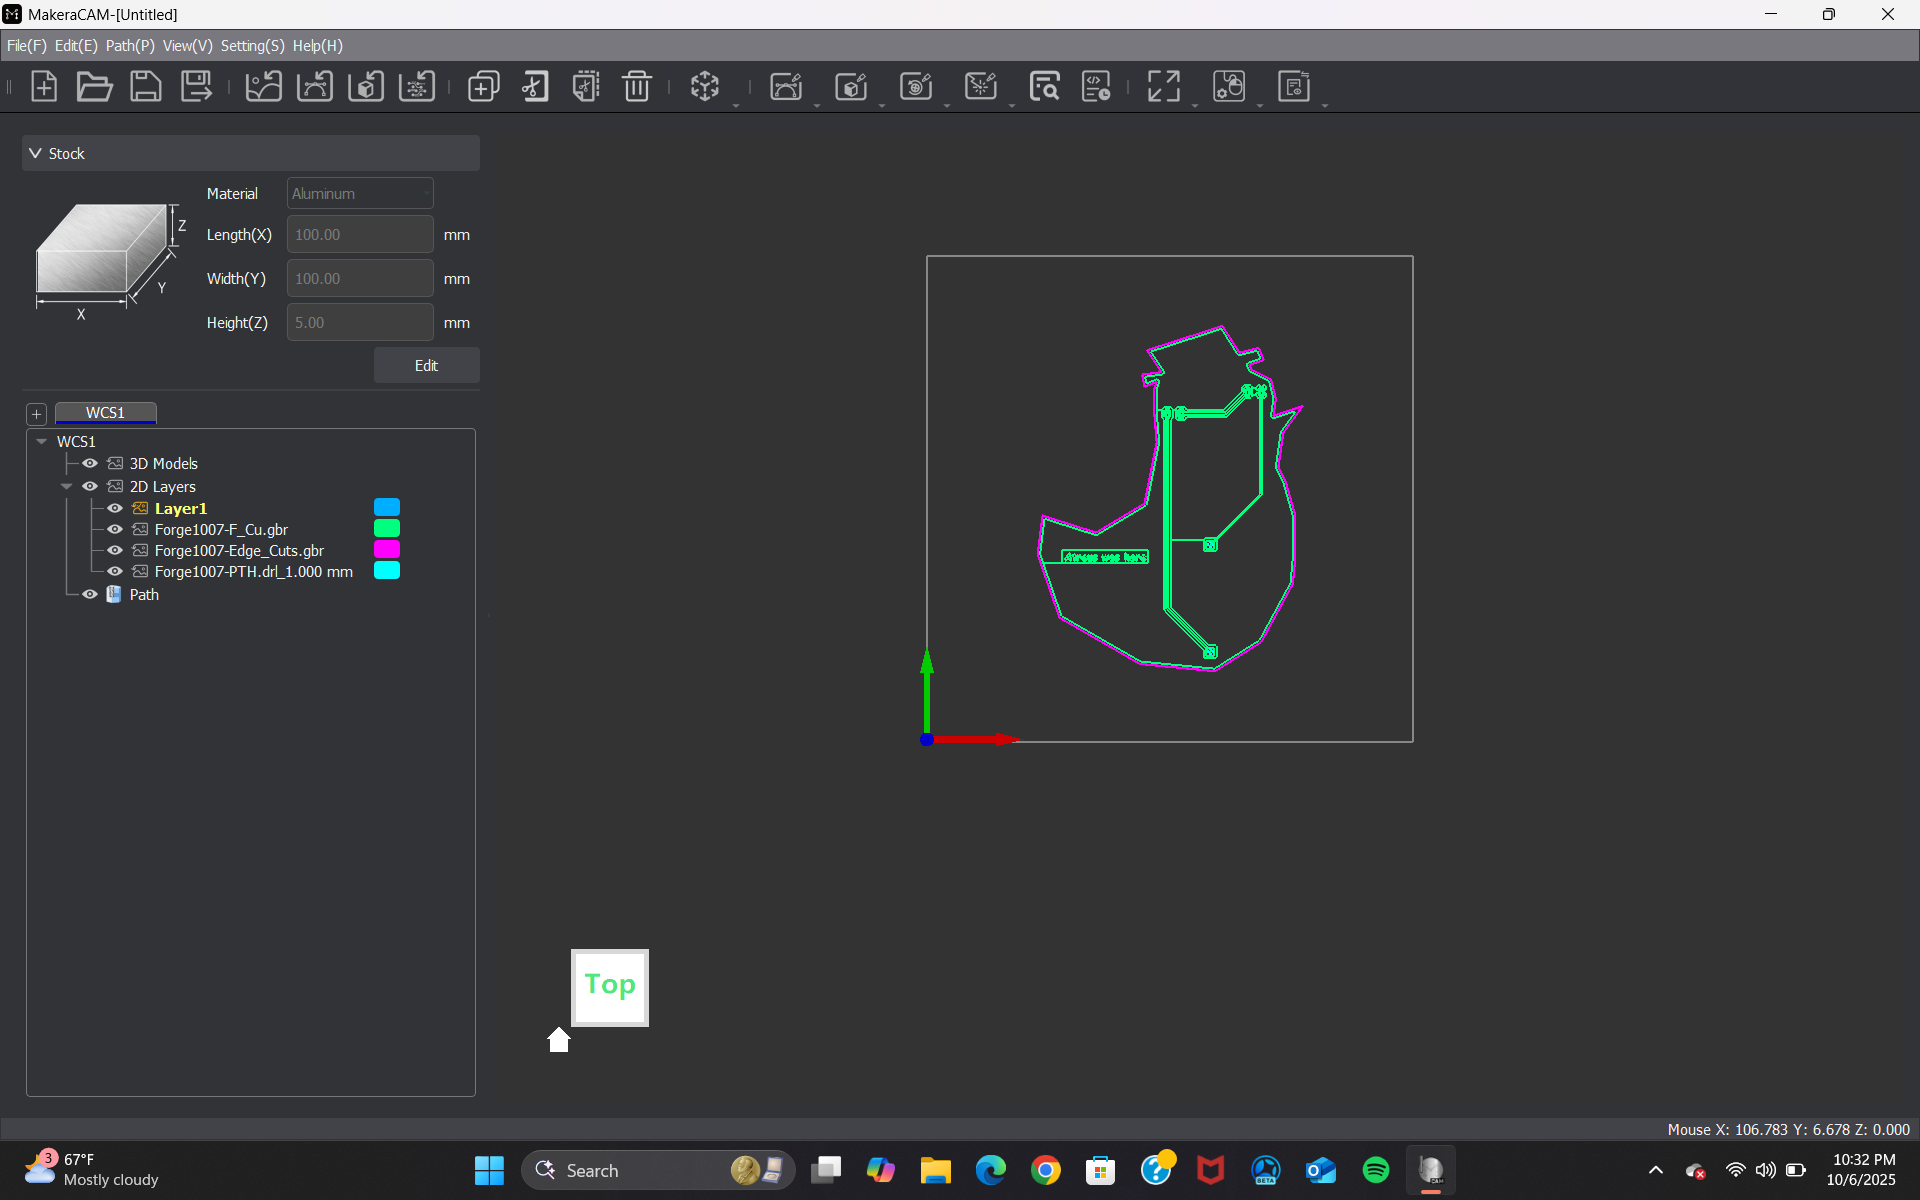Open Spotify from the taskbar
The height and width of the screenshot is (1200, 1920).
tap(1375, 1170)
